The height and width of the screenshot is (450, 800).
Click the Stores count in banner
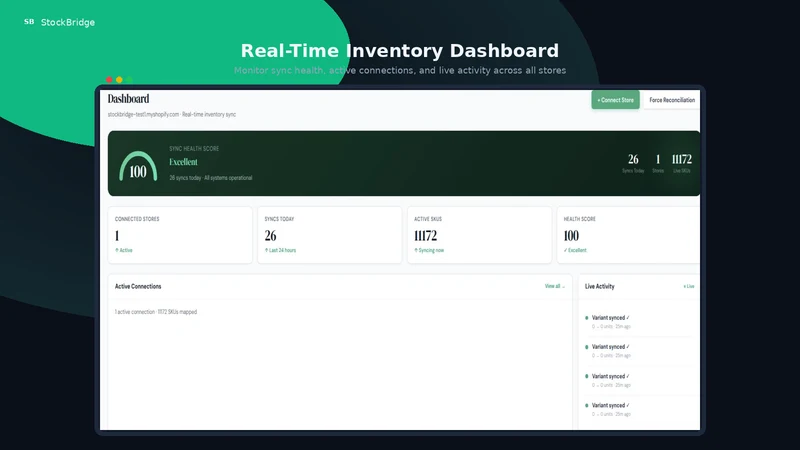click(x=658, y=163)
